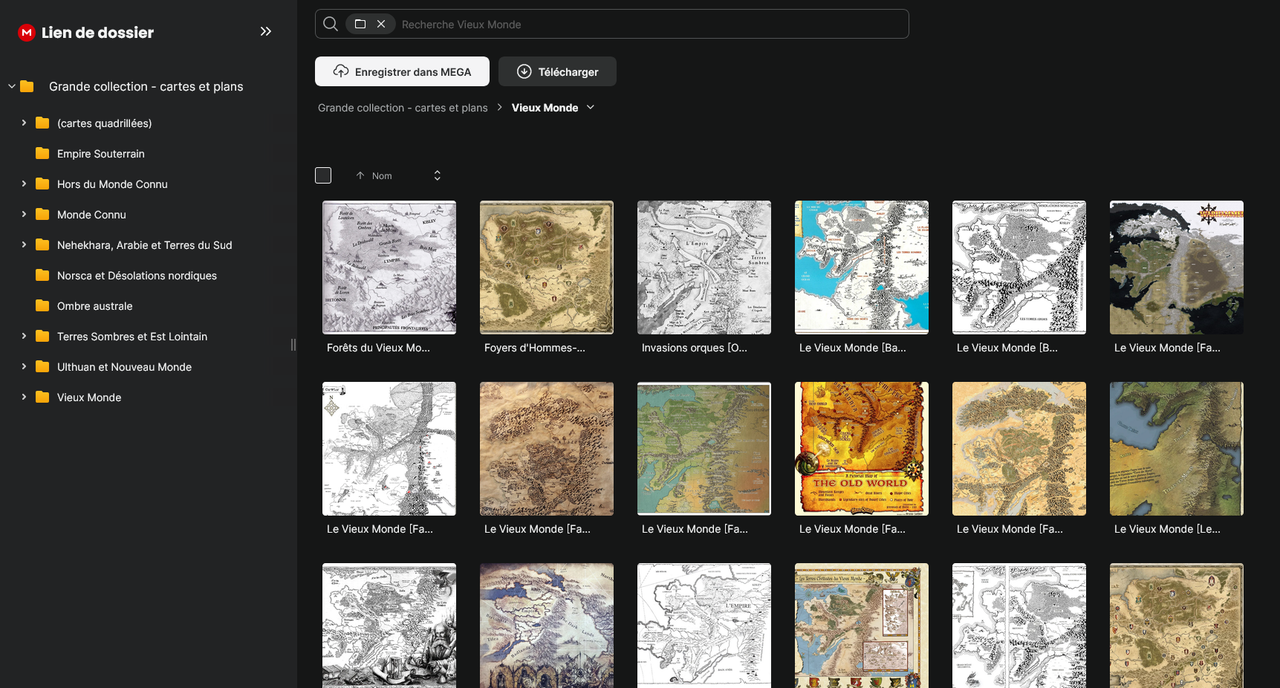Image resolution: width=1280 pixels, height=688 pixels.
Task: Click Invasions orques [O... file name
Action: (694, 348)
